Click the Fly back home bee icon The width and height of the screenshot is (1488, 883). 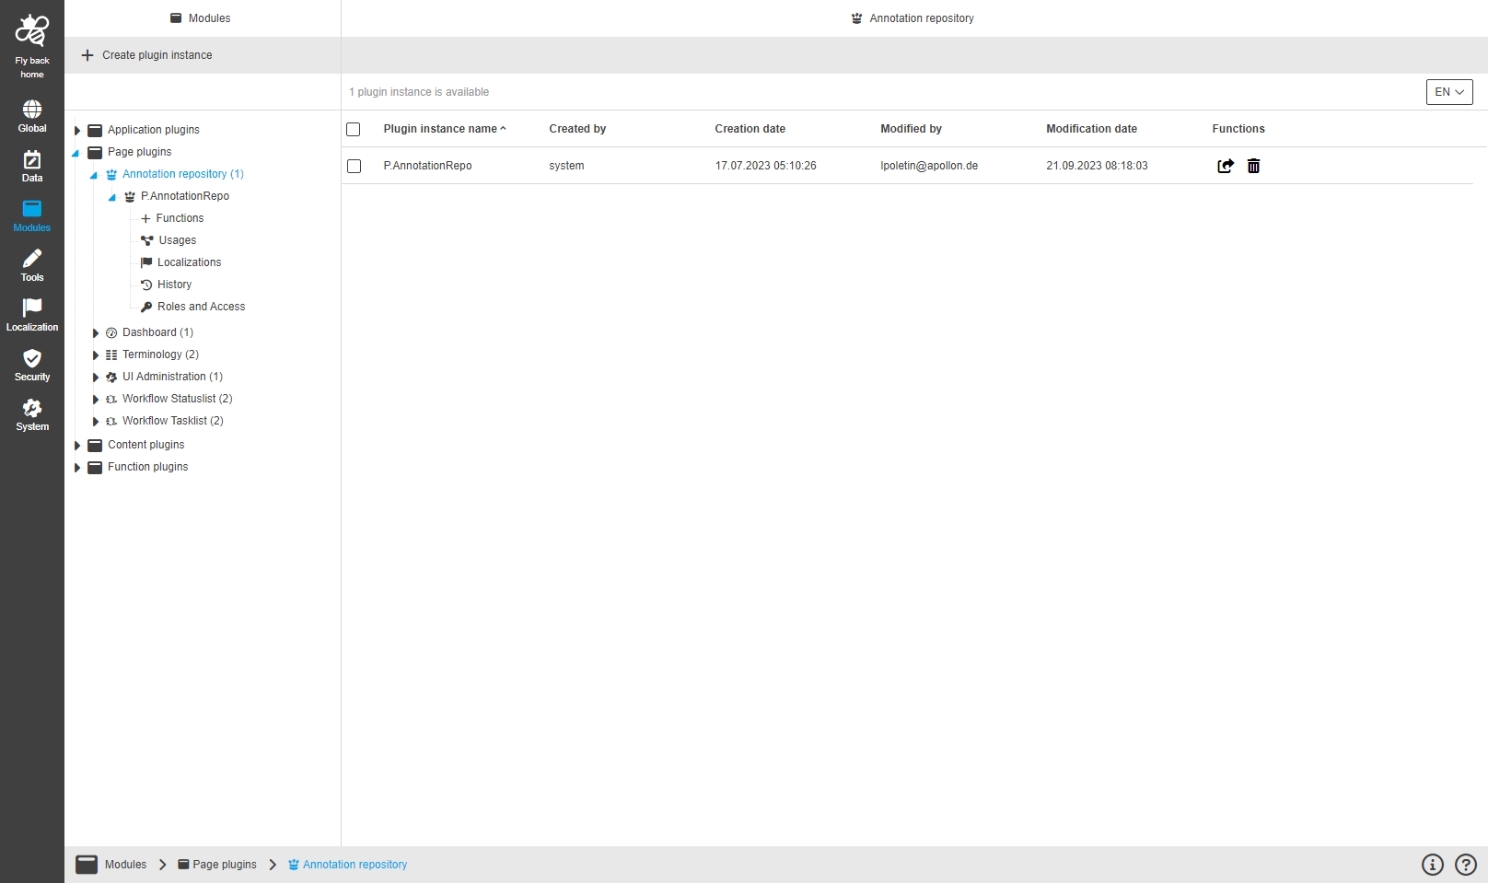(x=32, y=31)
